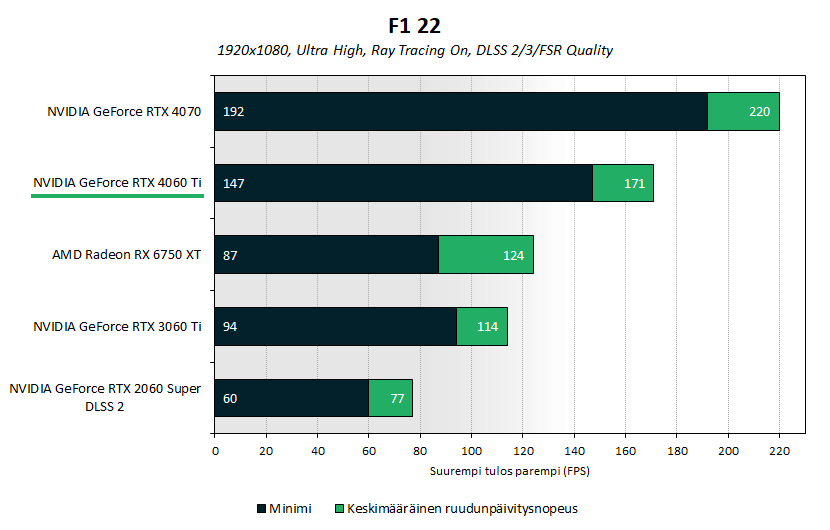
Task: Select the NVIDIA GeForce RTX 4070 label
Action: coord(124,112)
